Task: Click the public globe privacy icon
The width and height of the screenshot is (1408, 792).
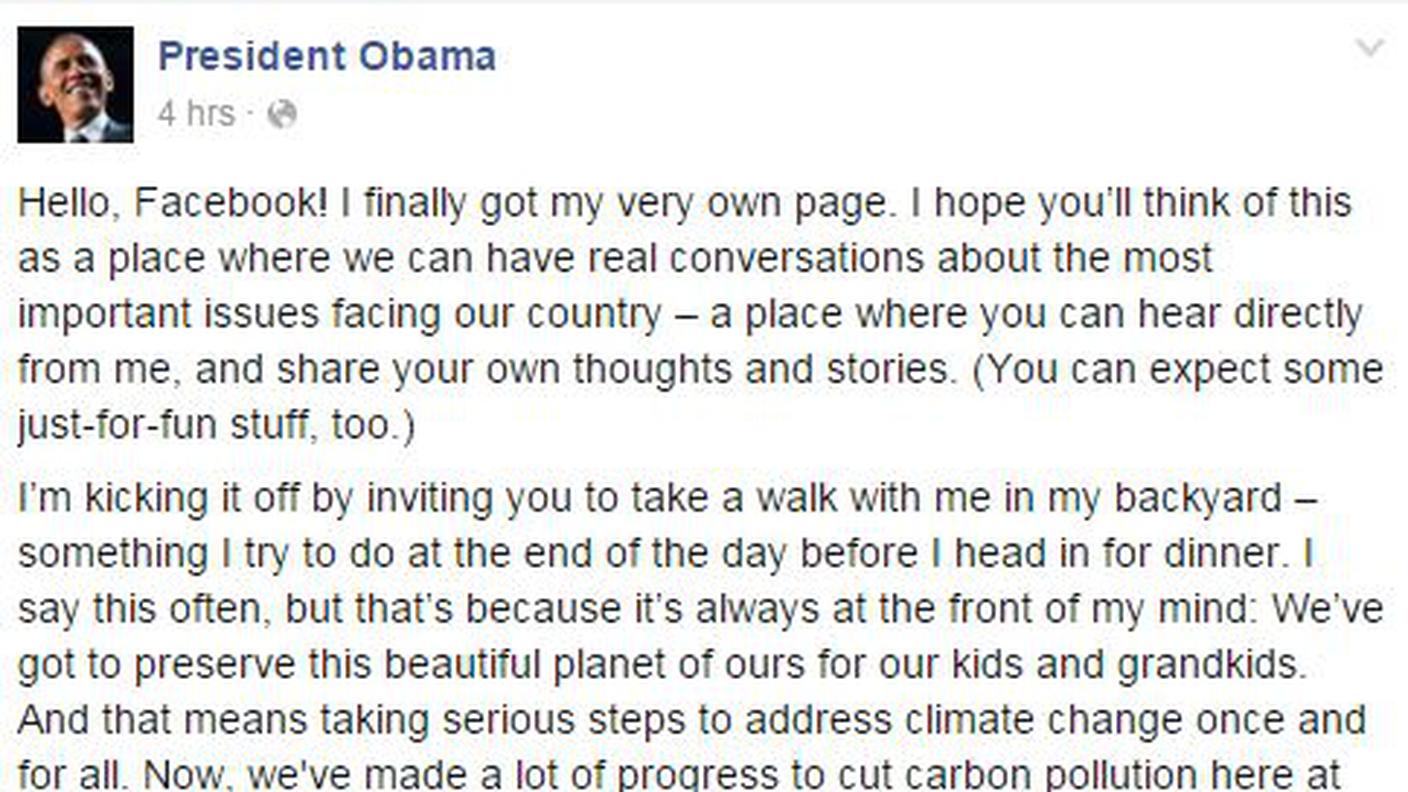Action: point(282,115)
